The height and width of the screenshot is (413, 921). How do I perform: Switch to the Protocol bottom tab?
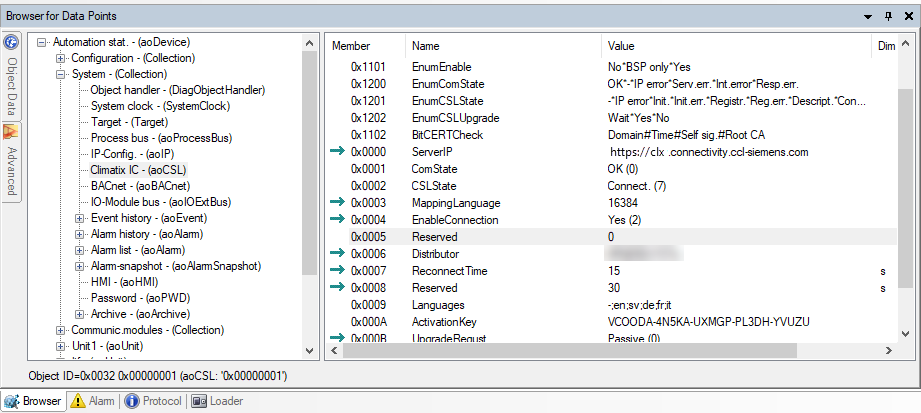pyautogui.click(x=153, y=401)
